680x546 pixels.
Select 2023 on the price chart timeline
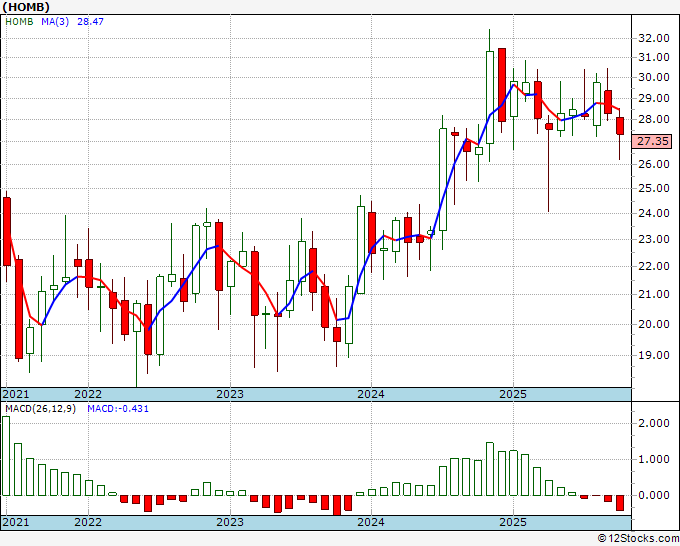[230, 394]
